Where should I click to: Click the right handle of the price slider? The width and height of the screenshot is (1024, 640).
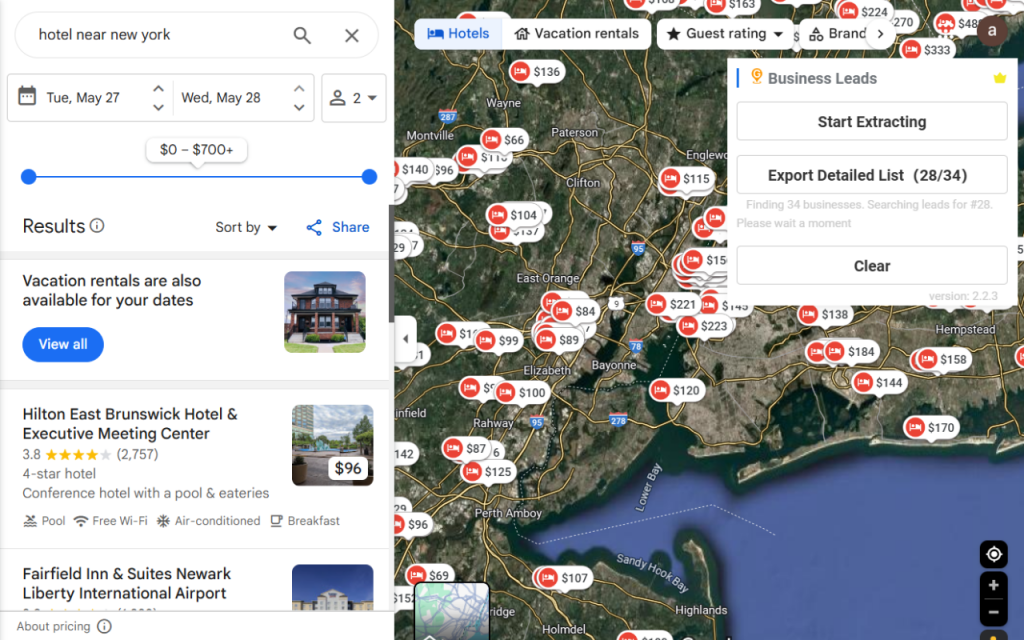coord(369,177)
